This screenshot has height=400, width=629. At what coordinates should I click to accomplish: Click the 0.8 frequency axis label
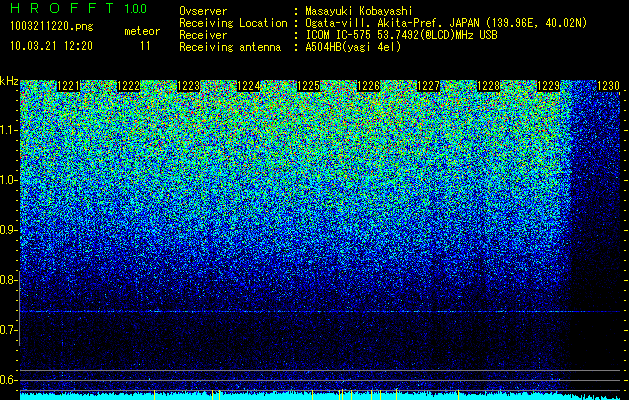click(8, 280)
